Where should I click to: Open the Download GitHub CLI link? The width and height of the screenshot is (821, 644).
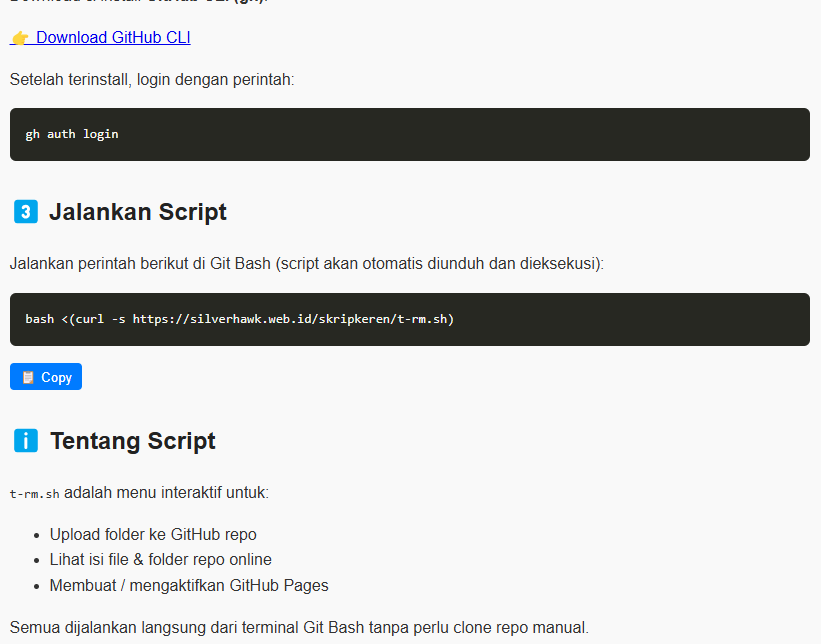coord(112,38)
